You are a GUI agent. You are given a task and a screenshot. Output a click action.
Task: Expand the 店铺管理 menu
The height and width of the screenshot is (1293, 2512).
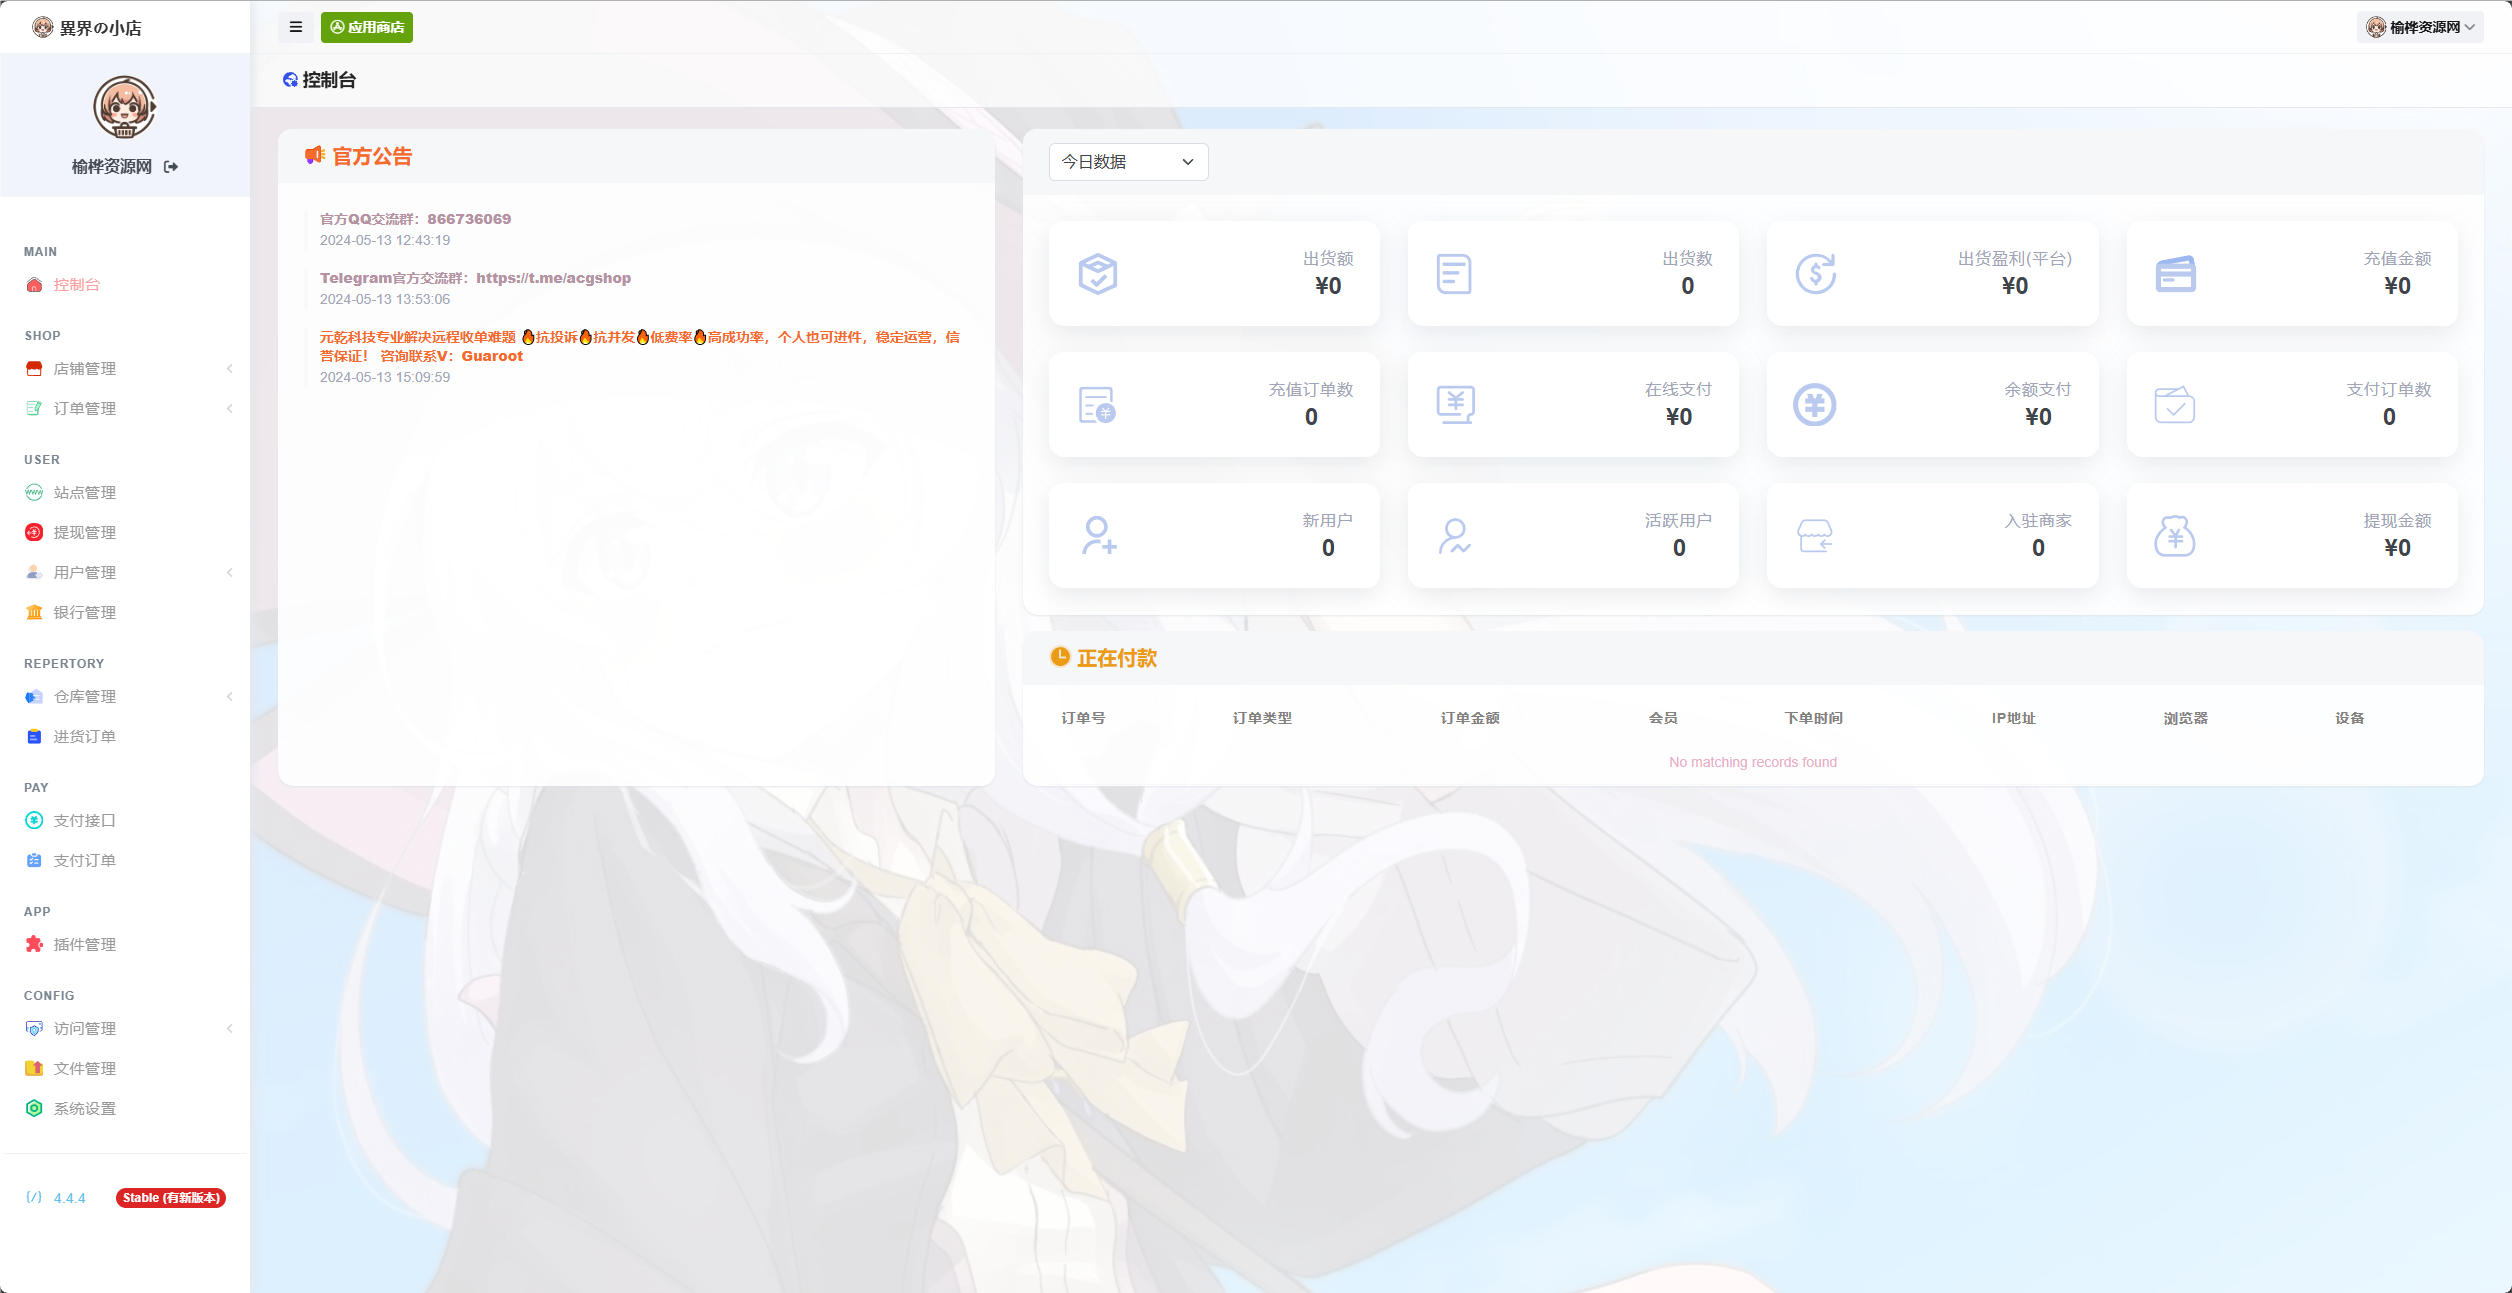pos(125,369)
